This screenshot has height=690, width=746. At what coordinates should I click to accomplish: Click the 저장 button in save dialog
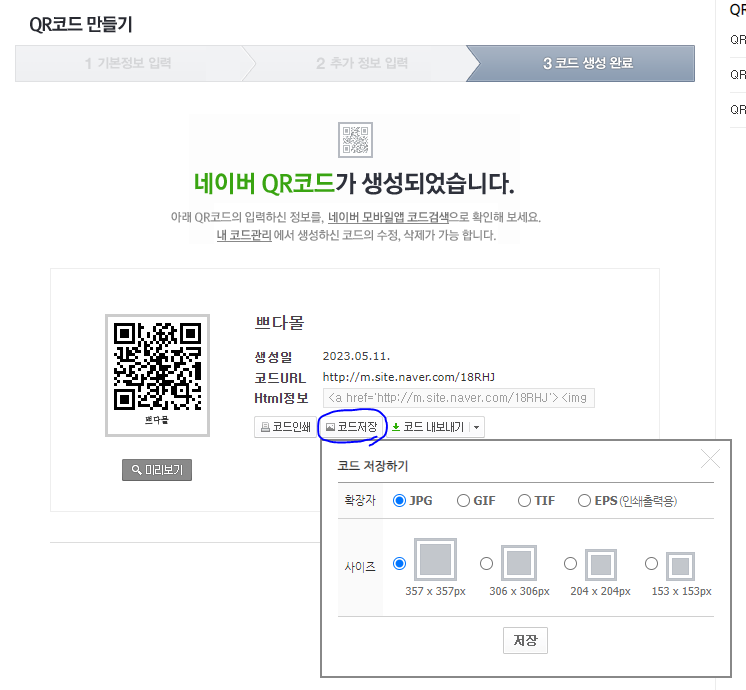point(525,640)
